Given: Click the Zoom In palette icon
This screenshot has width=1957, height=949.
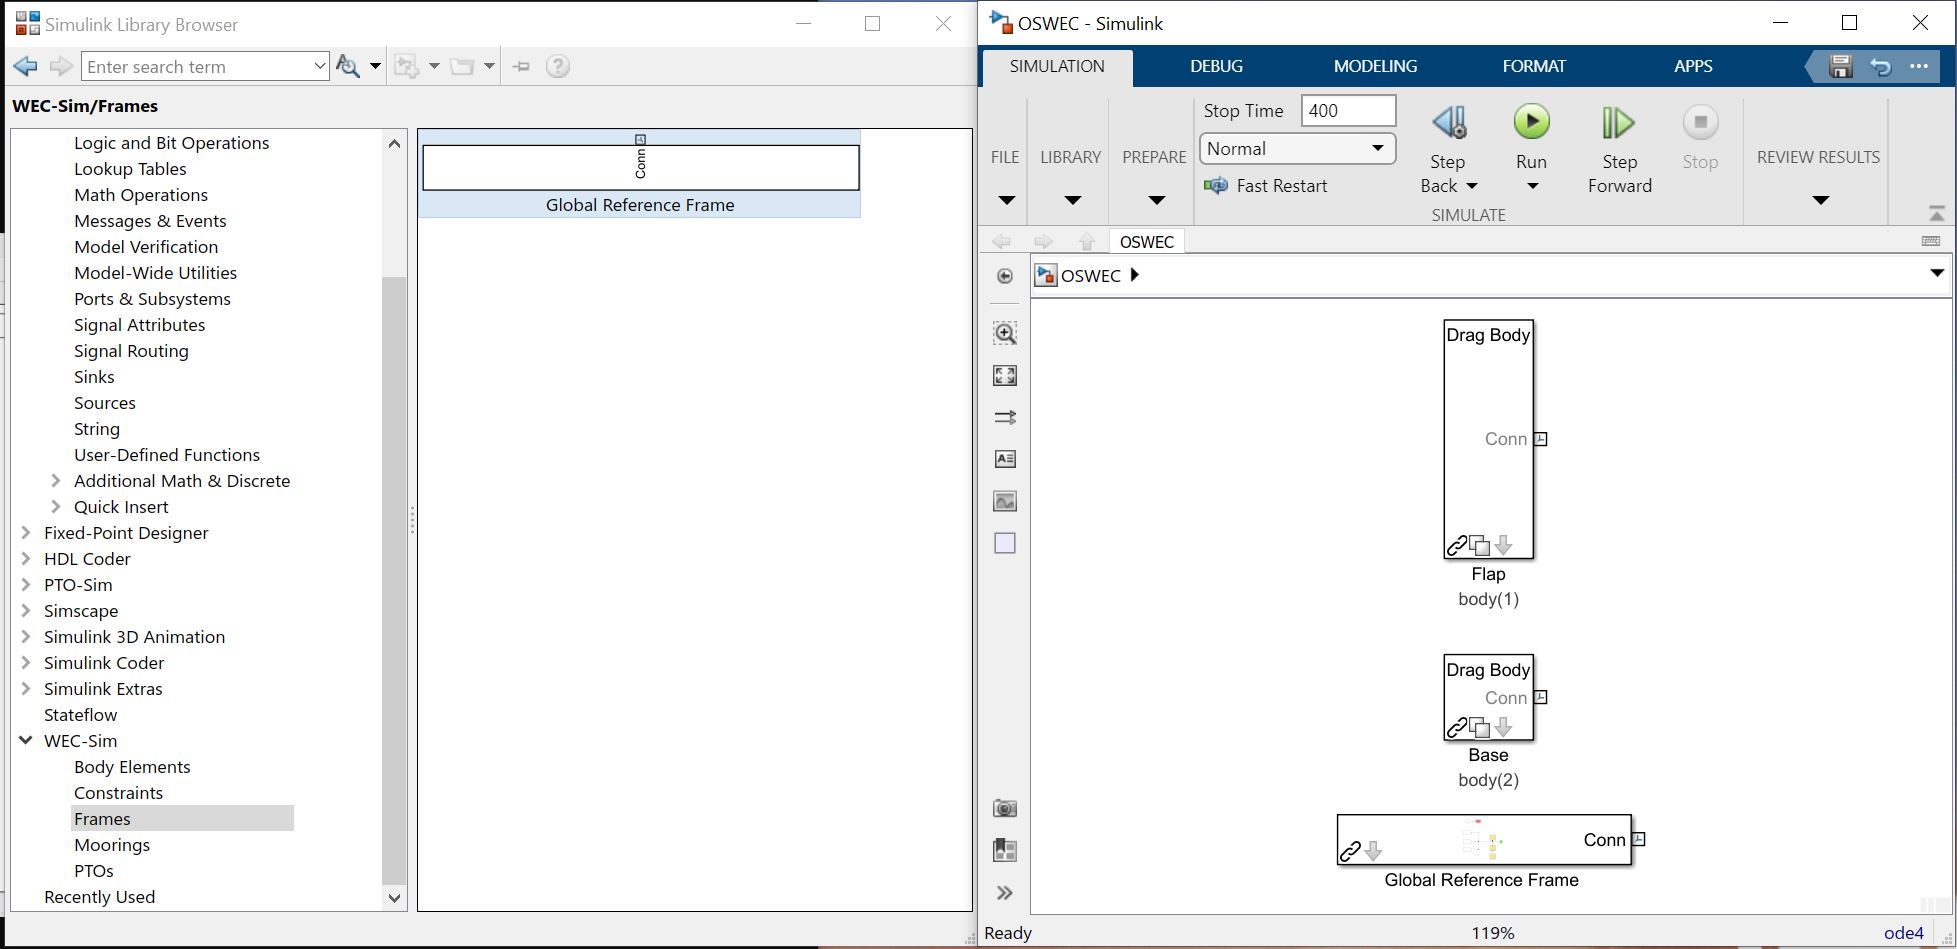Looking at the screenshot, I should [x=1005, y=333].
